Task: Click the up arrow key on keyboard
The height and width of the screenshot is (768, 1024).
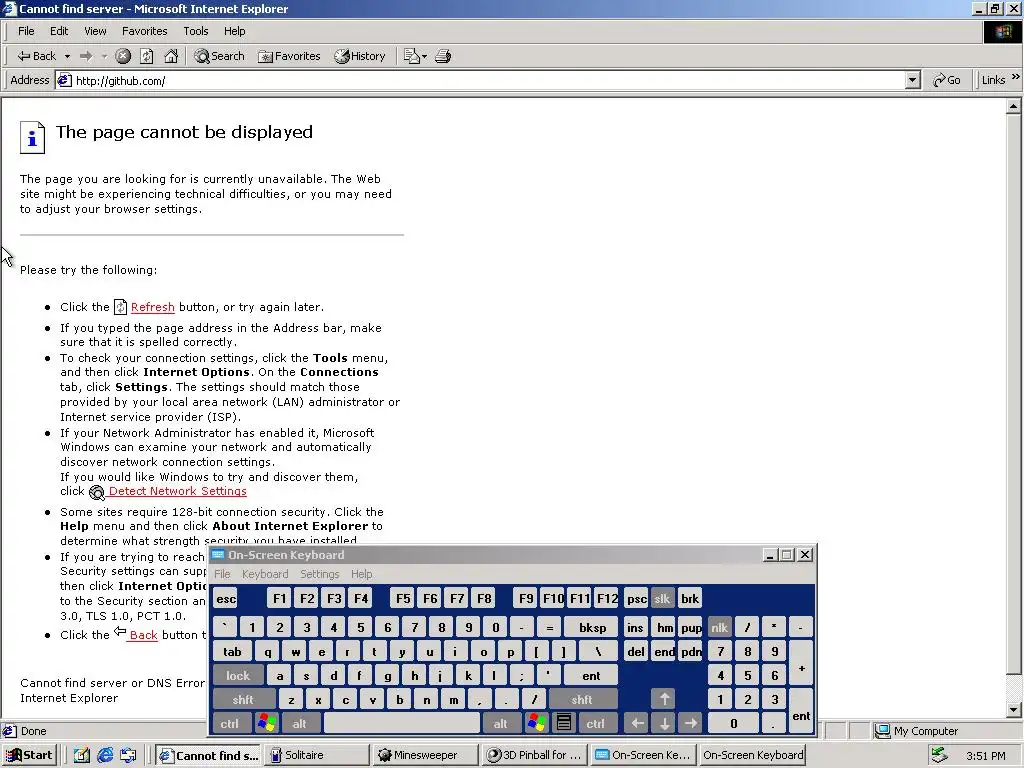Action: [664, 699]
